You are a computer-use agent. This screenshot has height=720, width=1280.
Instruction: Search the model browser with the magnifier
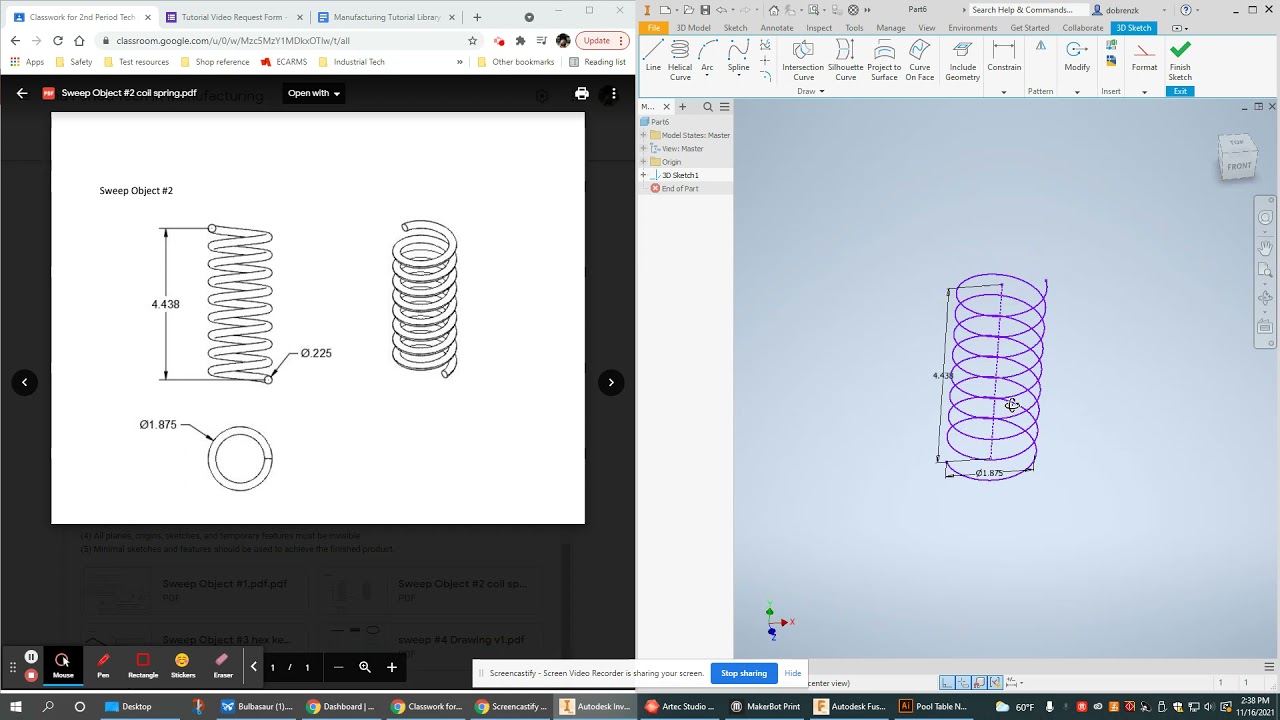click(x=708, y=107)
